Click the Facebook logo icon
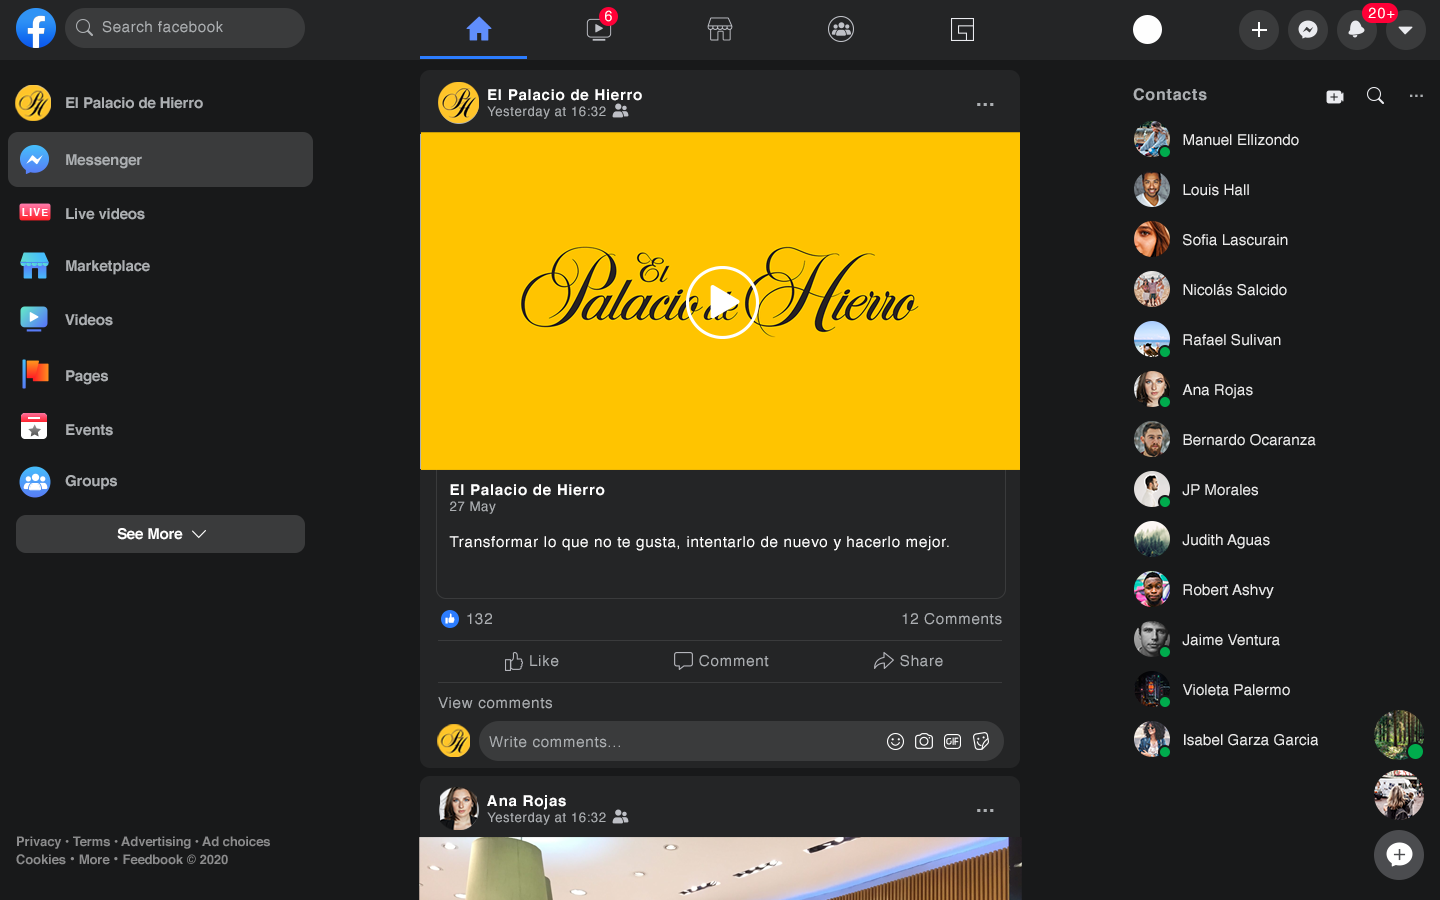 pyautogui.click(x=36, y=28)
